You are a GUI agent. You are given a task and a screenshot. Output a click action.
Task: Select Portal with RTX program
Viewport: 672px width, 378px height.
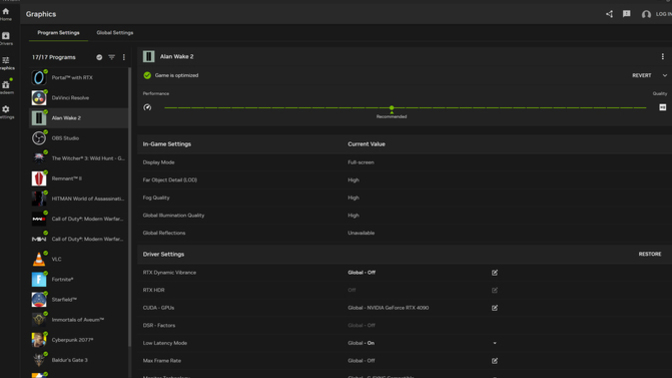(x=78, y=78)
